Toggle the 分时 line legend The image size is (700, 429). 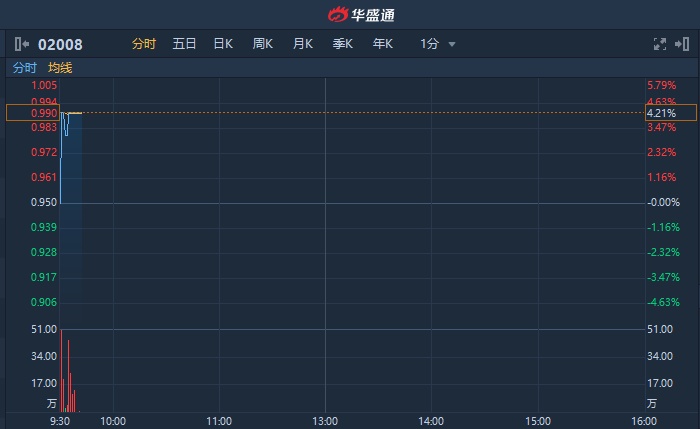click(25, 68)
